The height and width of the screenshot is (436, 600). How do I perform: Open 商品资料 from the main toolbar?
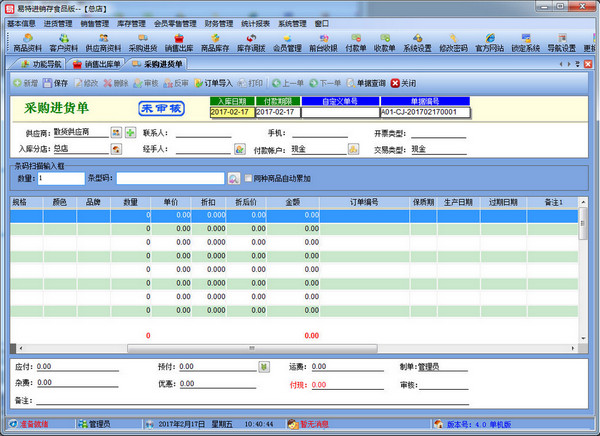point(27,42)
